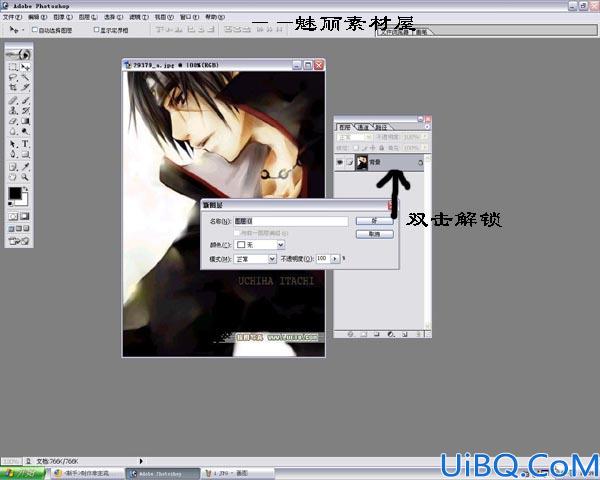Open opacity slider arrow in new layer dialog
The width and height of the screenshot is (600, 480).
click(335, 259)
